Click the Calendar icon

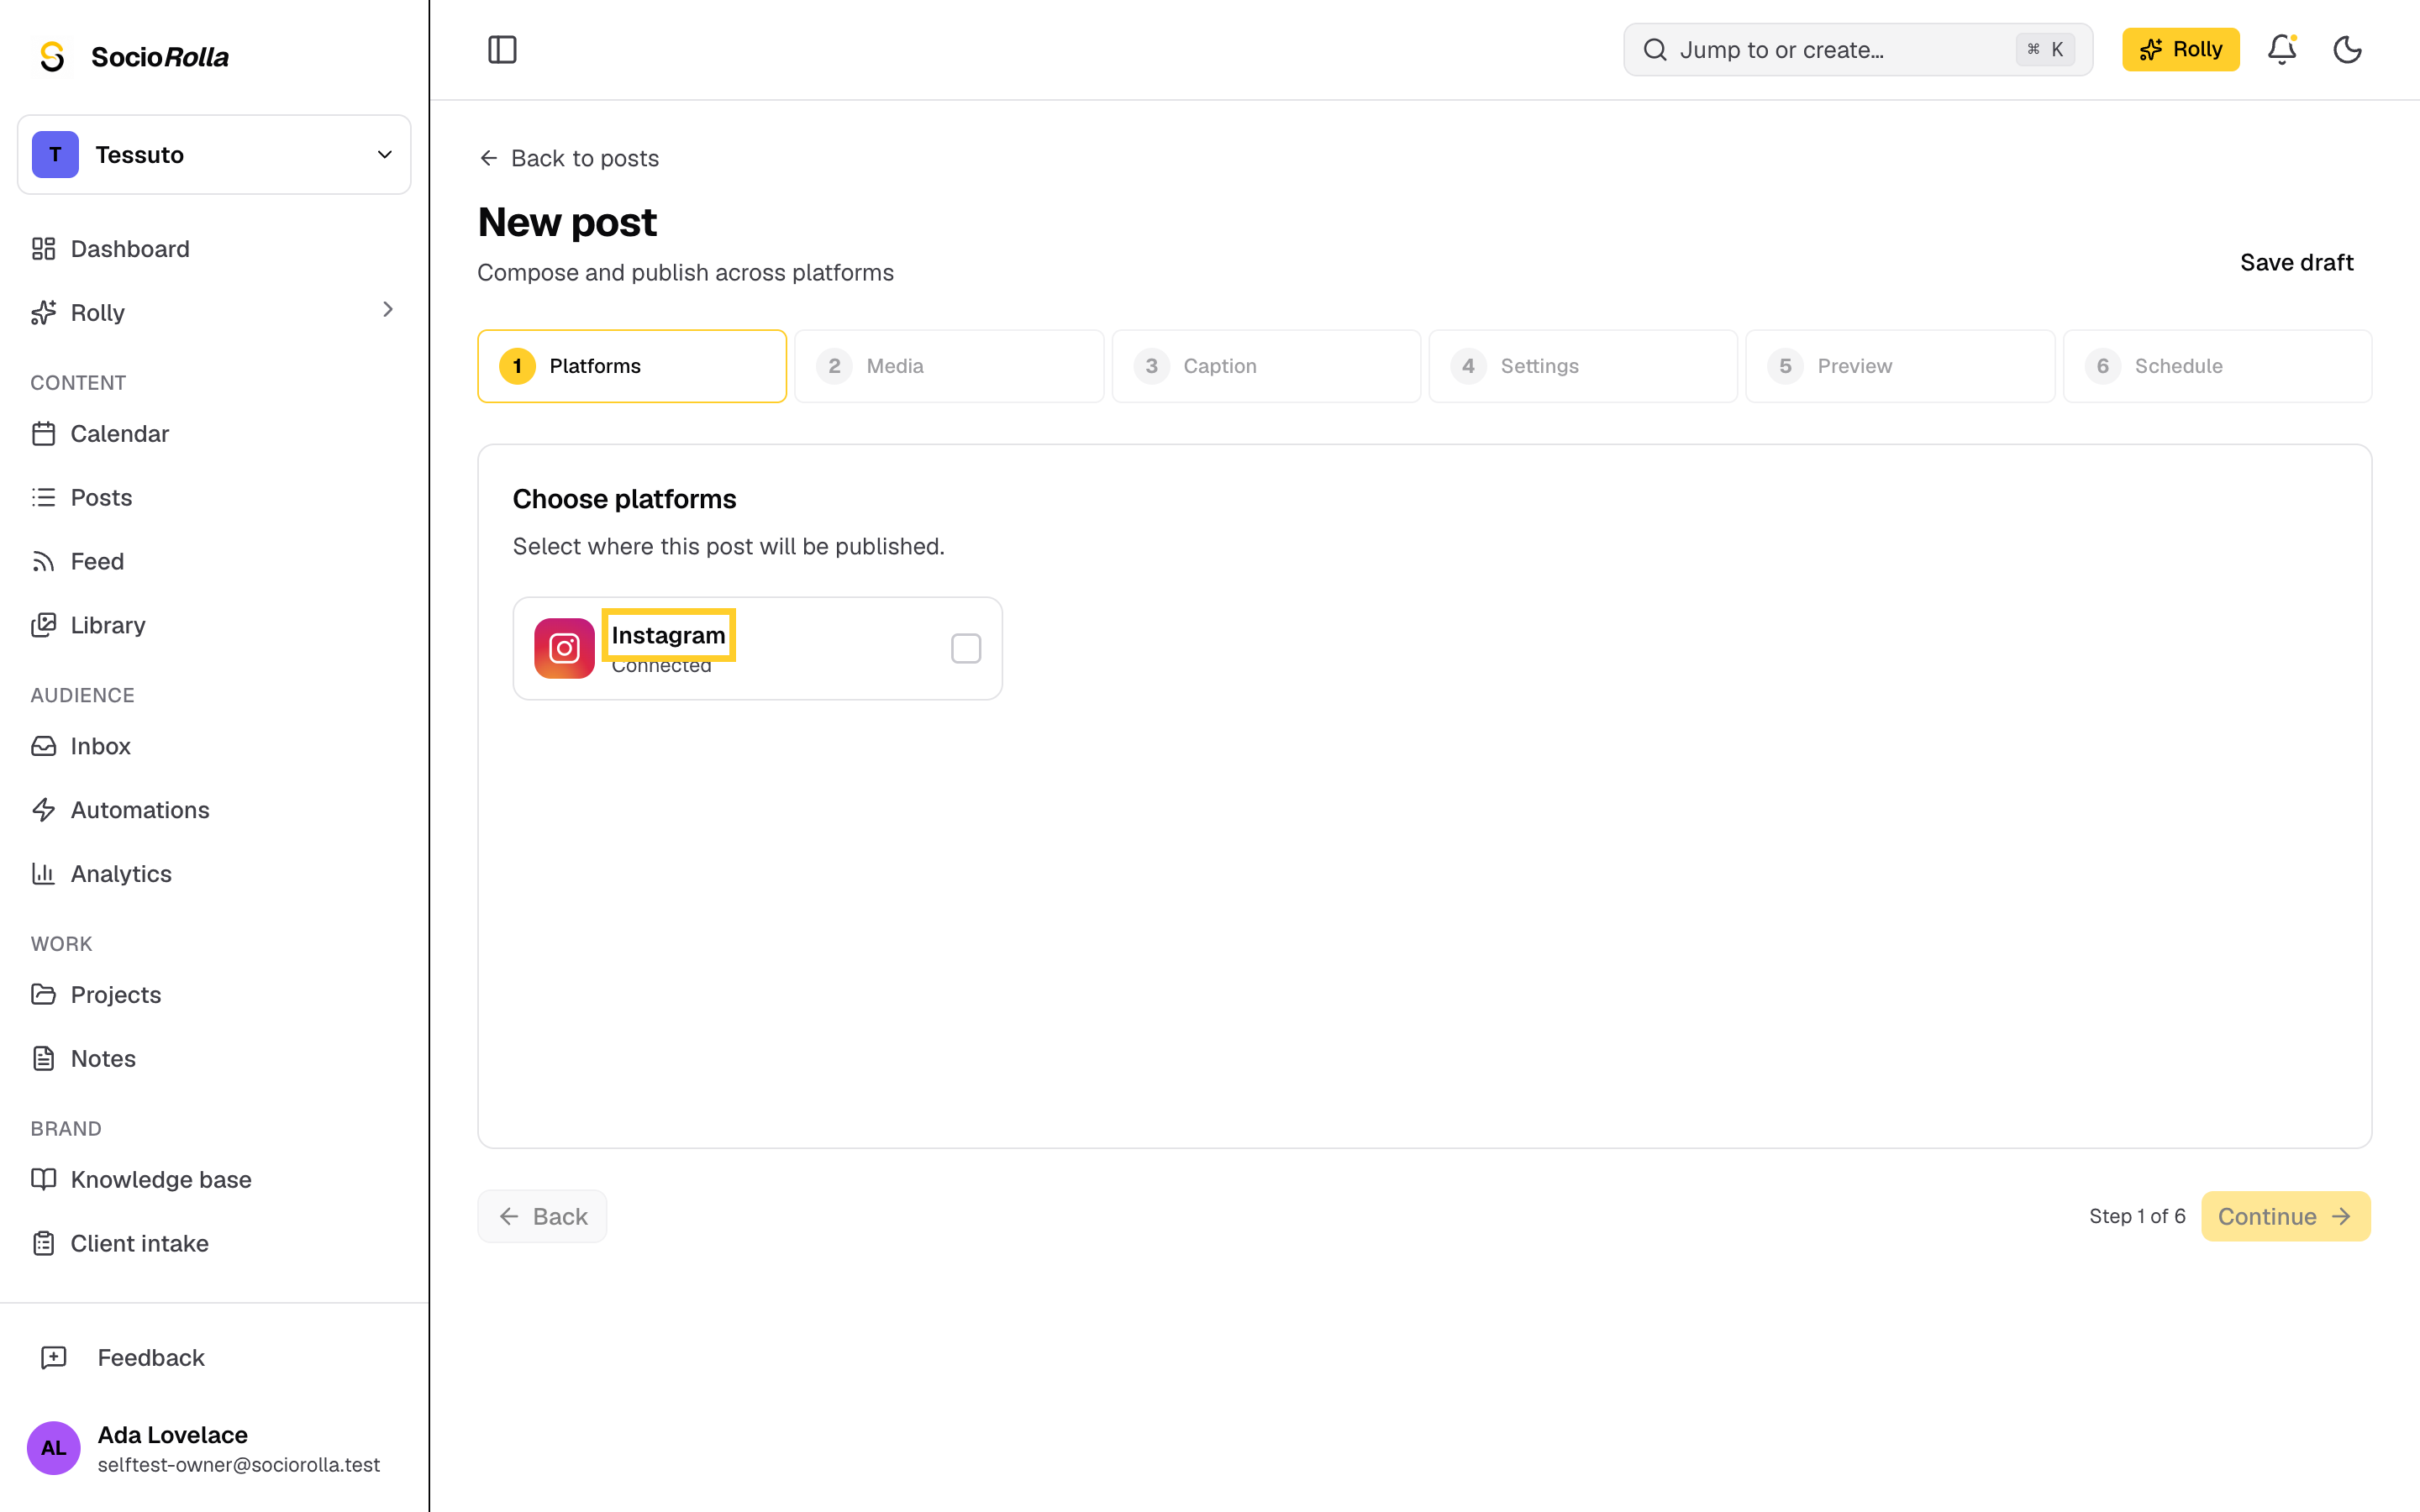tap(44, 433)
